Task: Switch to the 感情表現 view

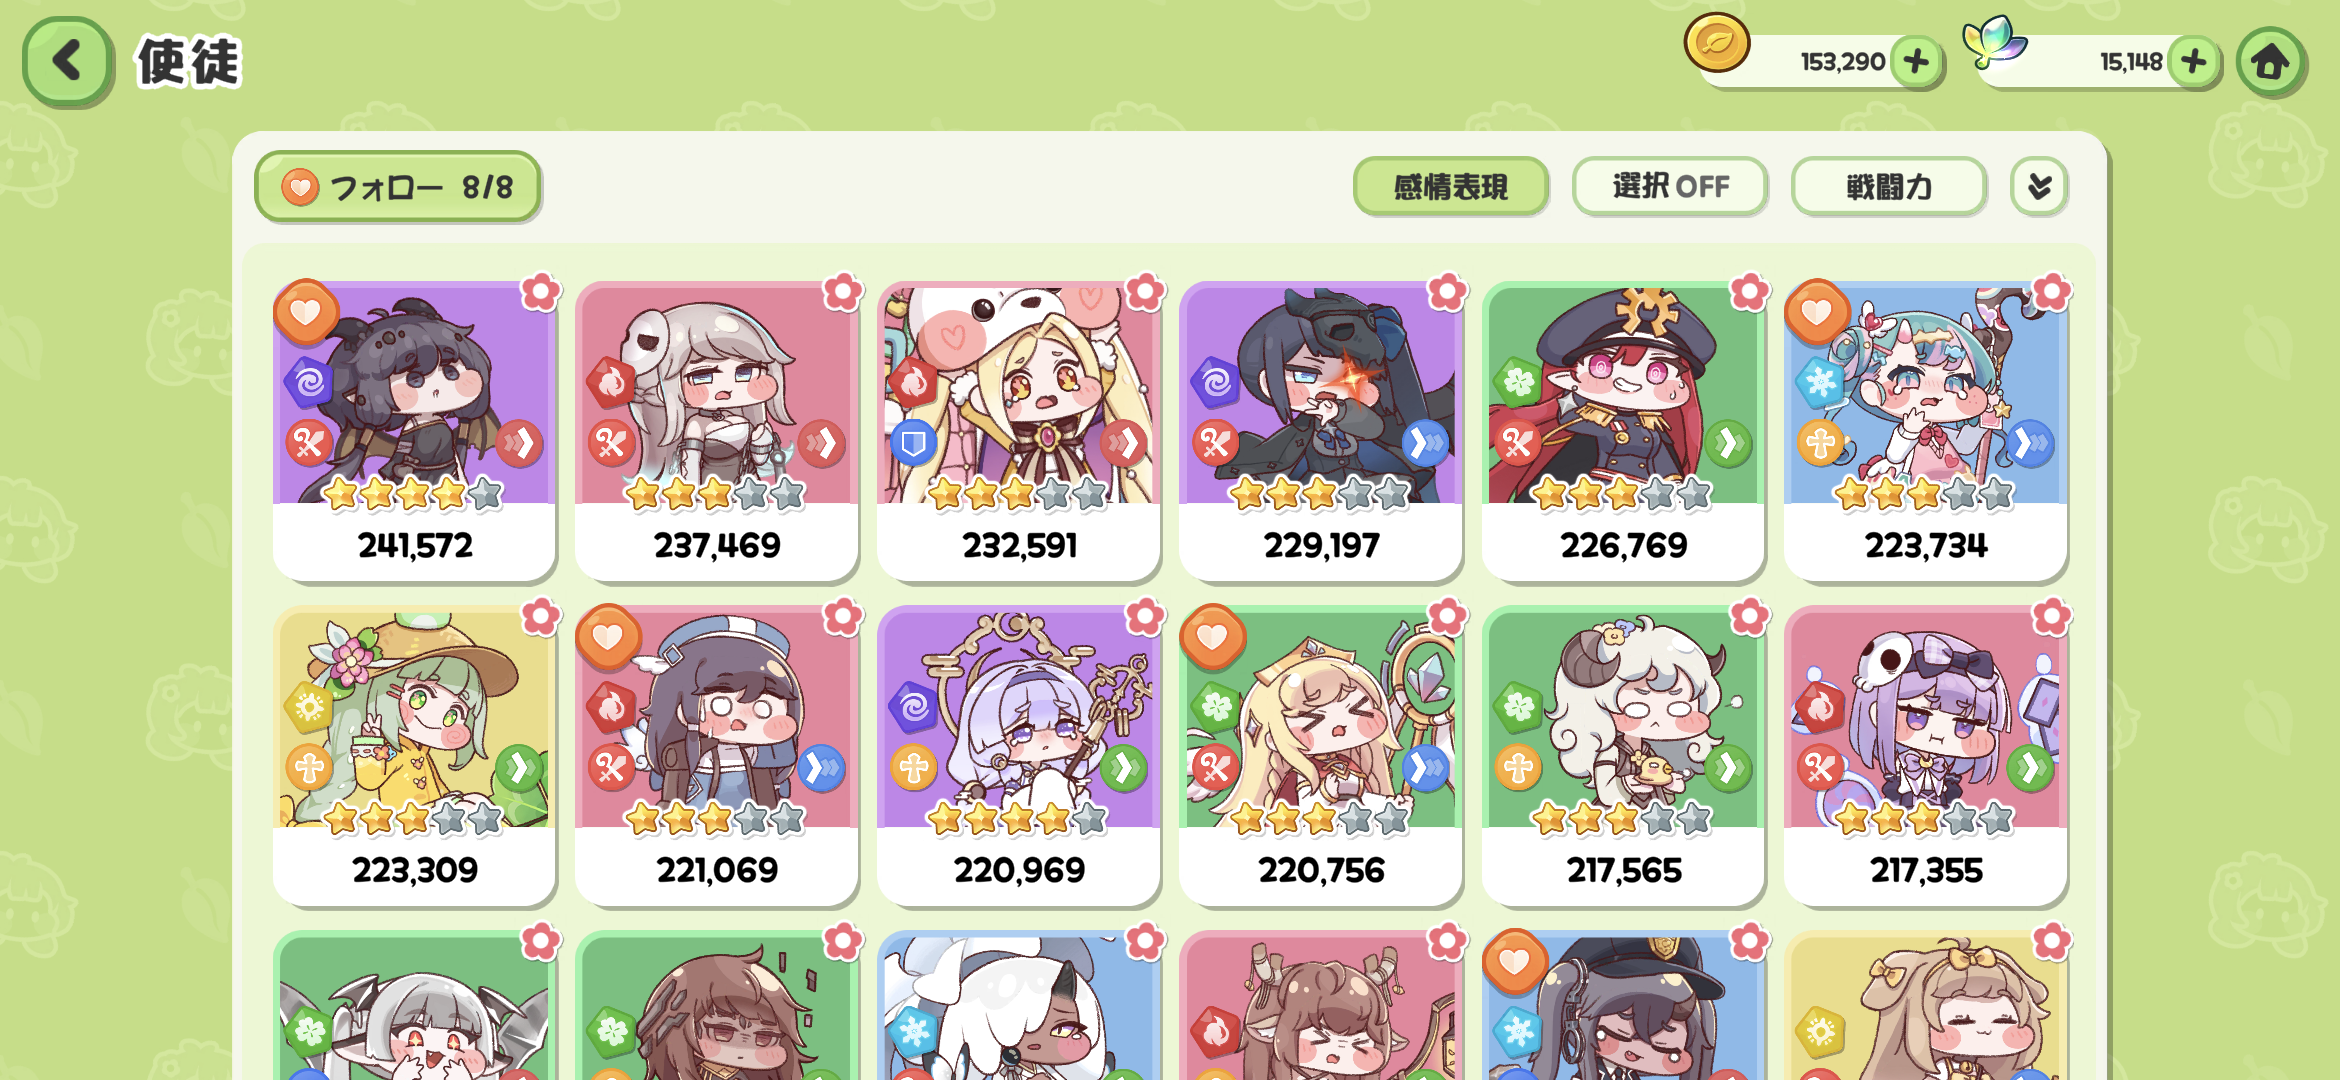Action: click(x=1451, y=186)
